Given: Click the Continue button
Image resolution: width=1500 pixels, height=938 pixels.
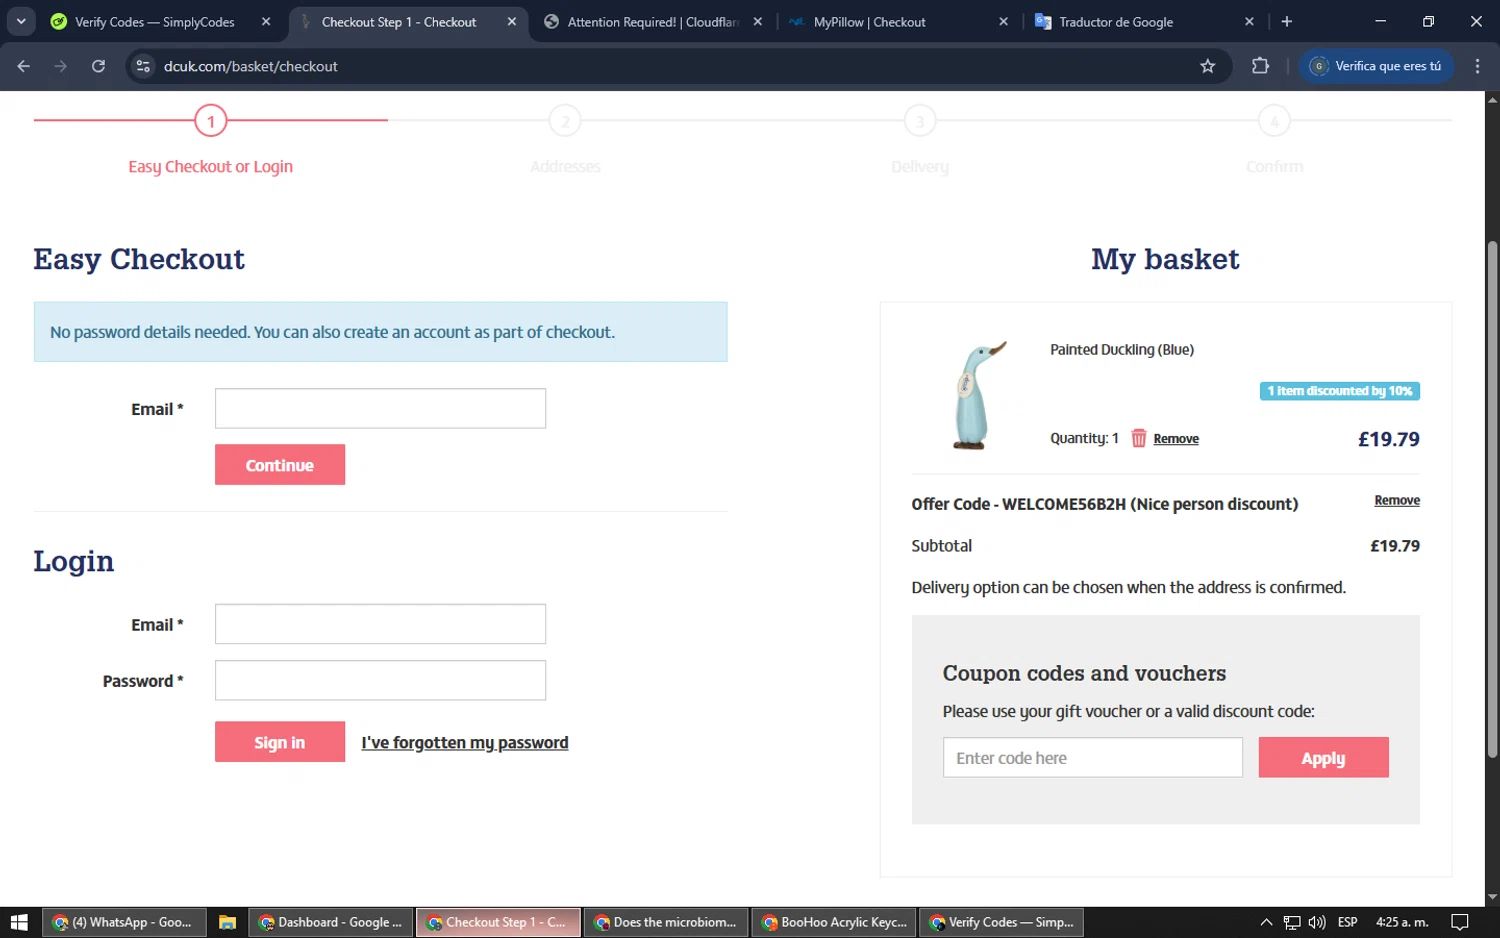Looking at the screenshot, I should [280, 465].
